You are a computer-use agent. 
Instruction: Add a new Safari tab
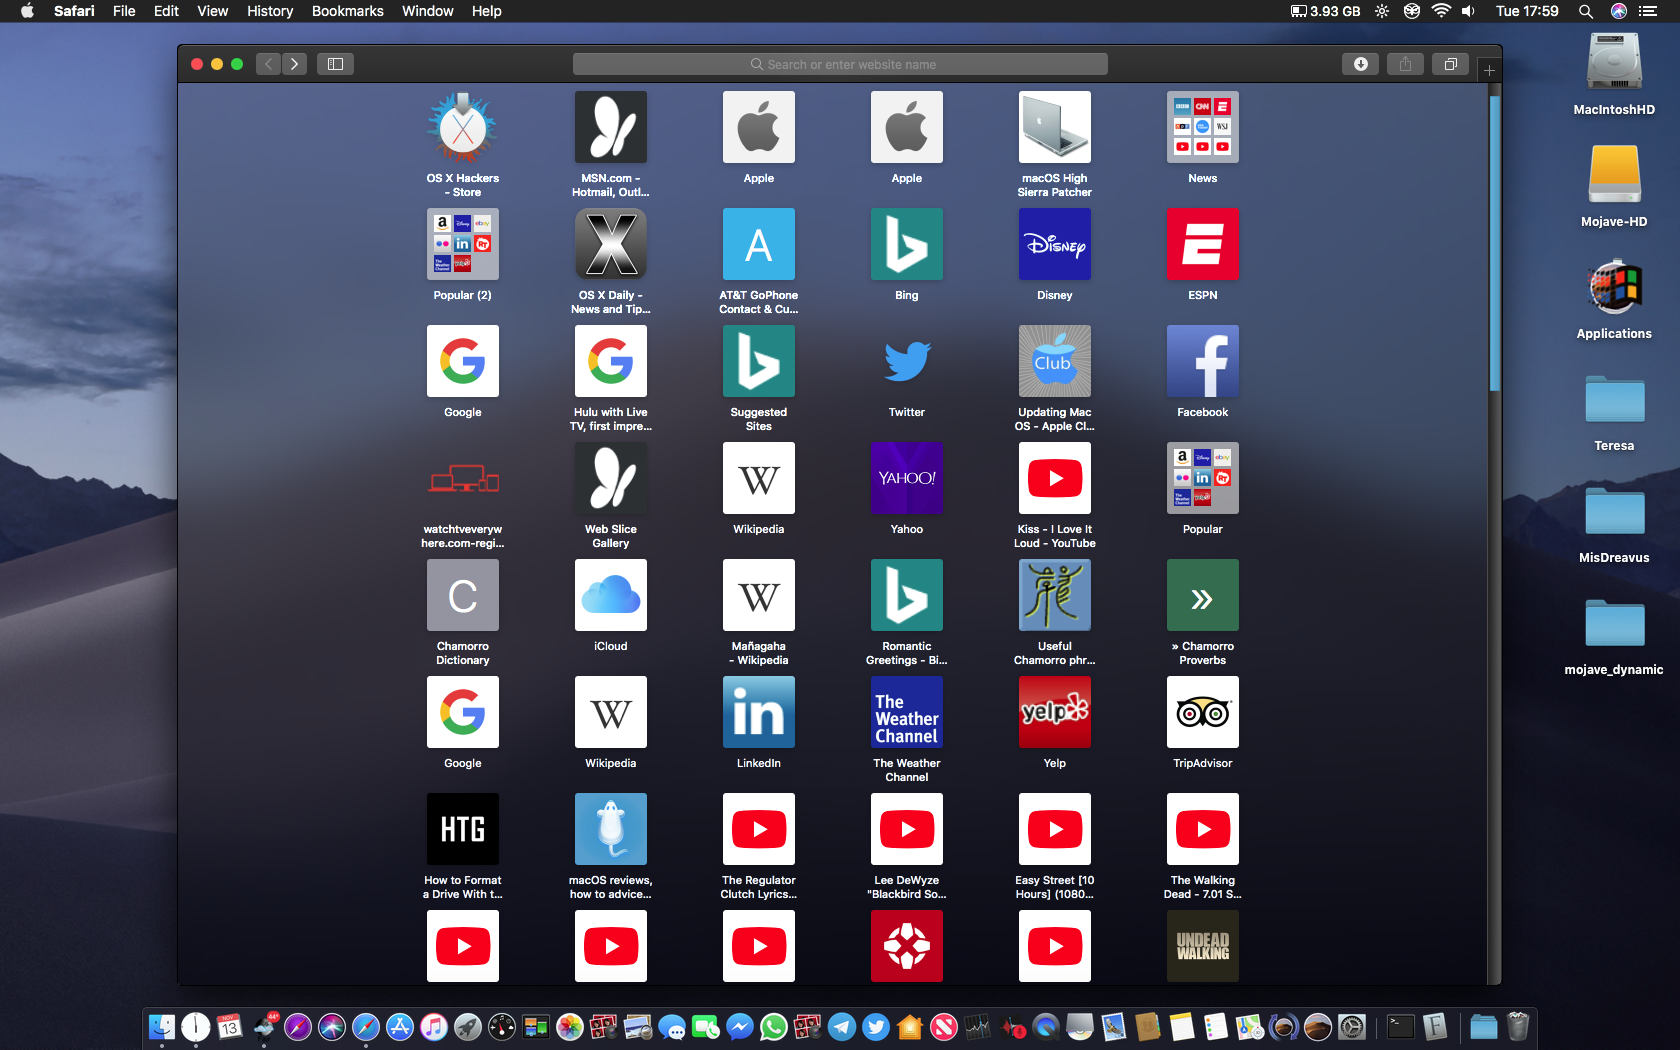1490,70
